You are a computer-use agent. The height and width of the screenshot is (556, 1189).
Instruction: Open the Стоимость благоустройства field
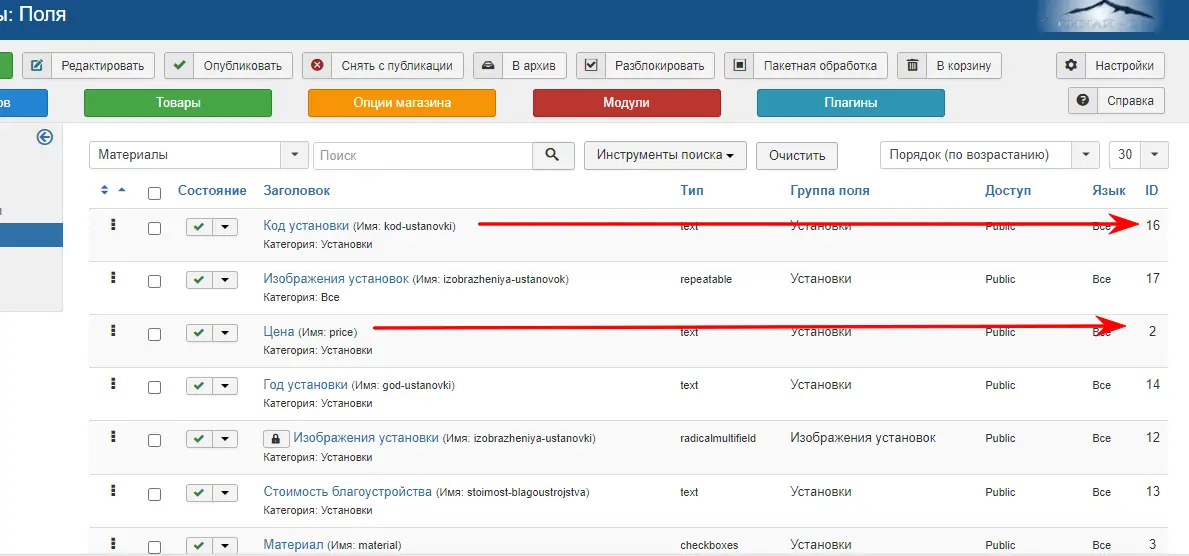click(x=347, y=492)
